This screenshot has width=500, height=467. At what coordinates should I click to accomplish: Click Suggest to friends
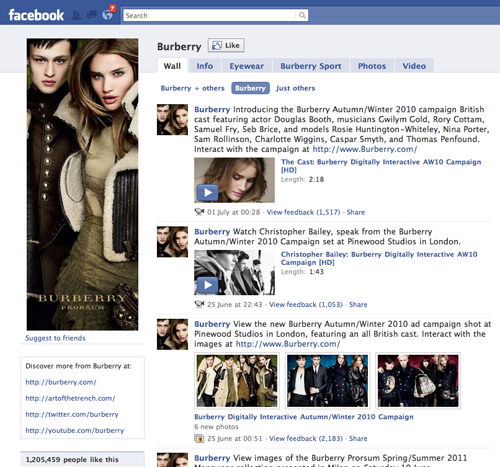click(55, 338)
